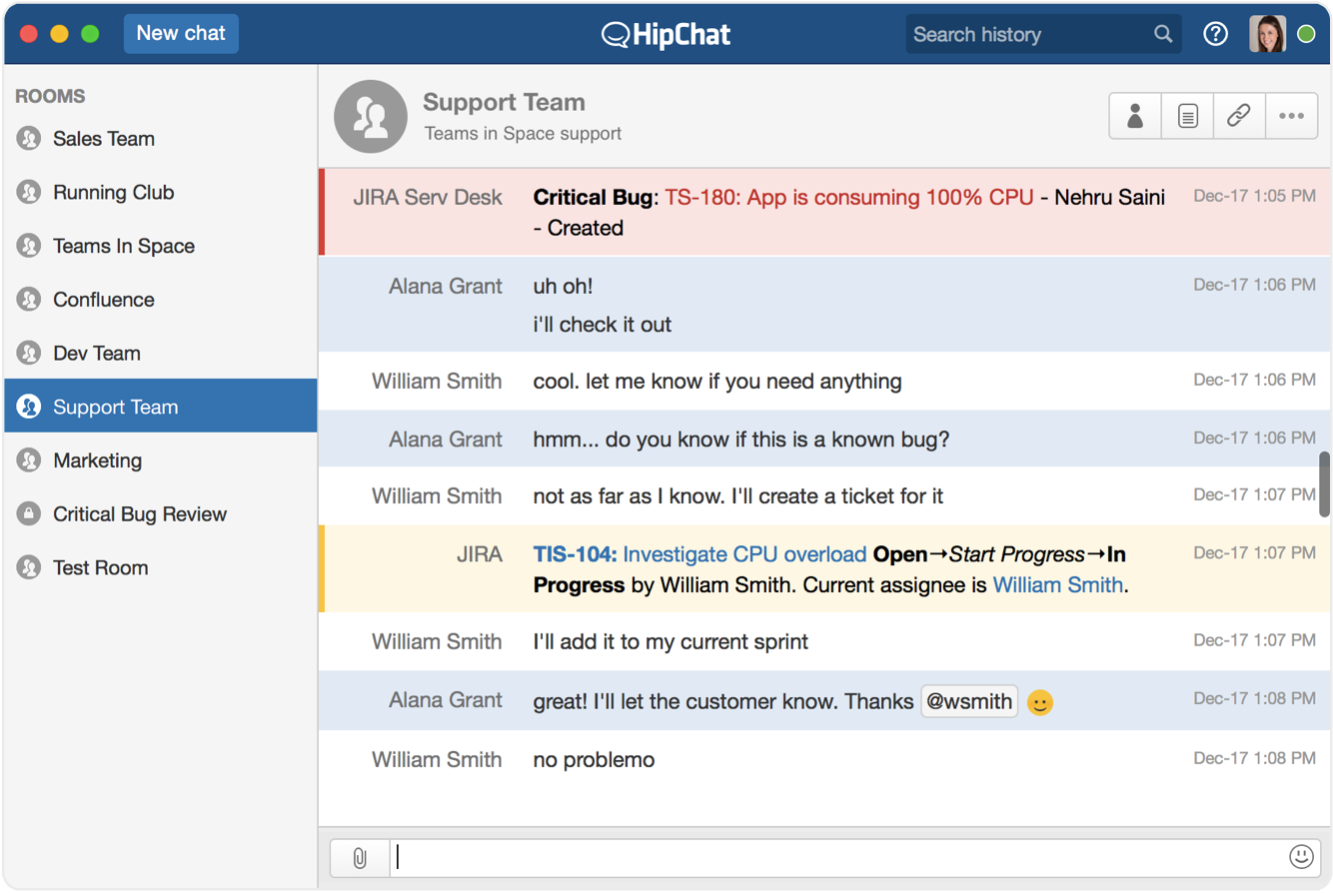Click the 'I'll add it to my current sprint' message

point(671,642)
